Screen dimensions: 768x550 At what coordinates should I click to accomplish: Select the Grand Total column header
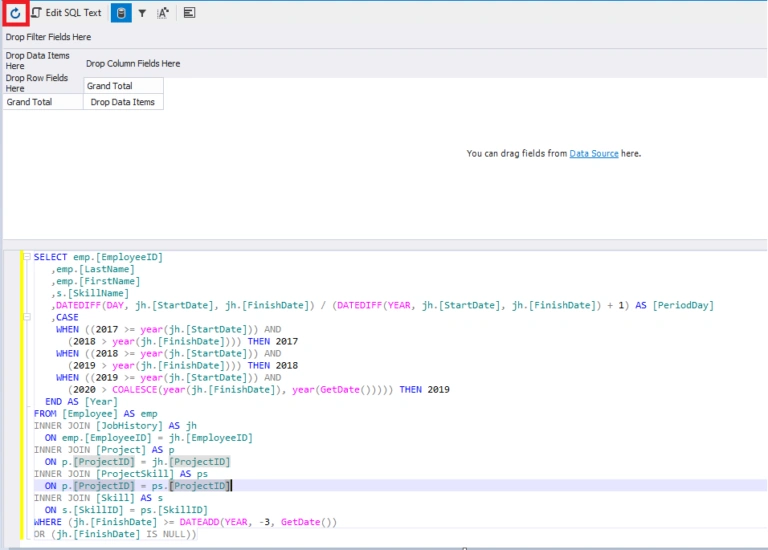123,86
